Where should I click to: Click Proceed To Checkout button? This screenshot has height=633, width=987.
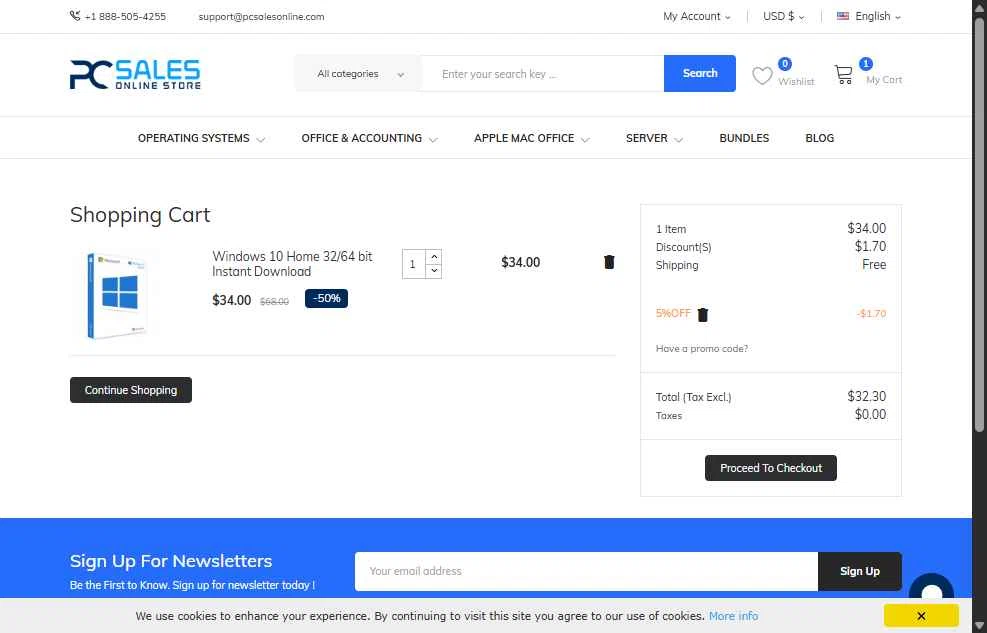771,468
